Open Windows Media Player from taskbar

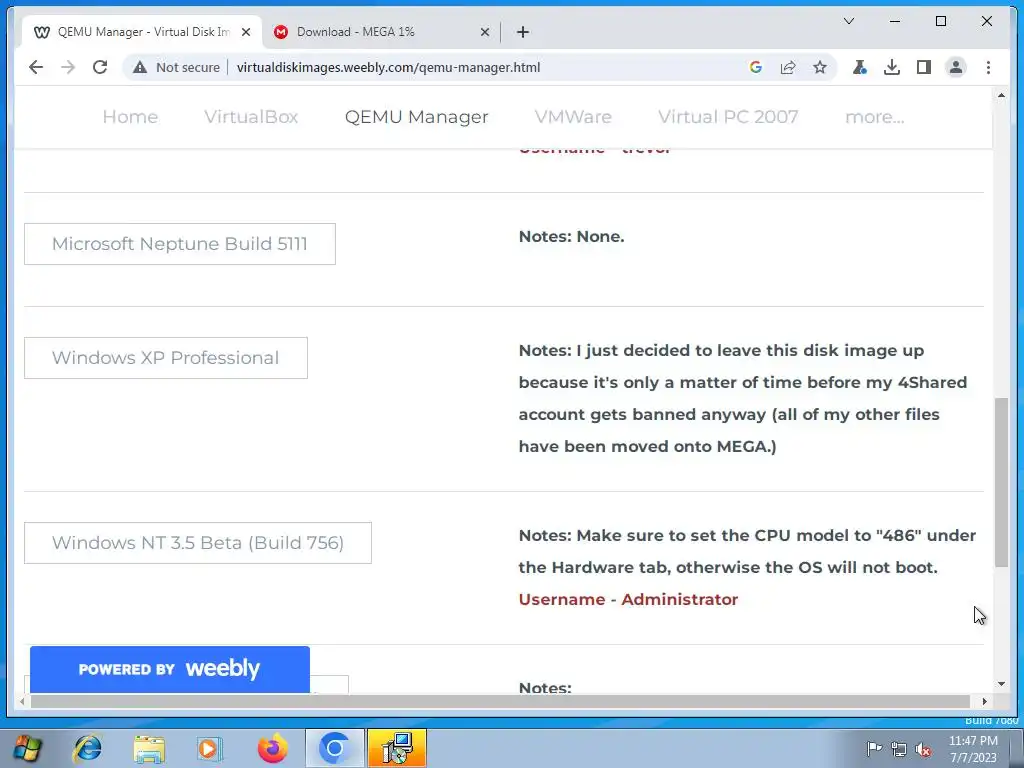click(x=210, y=748)
